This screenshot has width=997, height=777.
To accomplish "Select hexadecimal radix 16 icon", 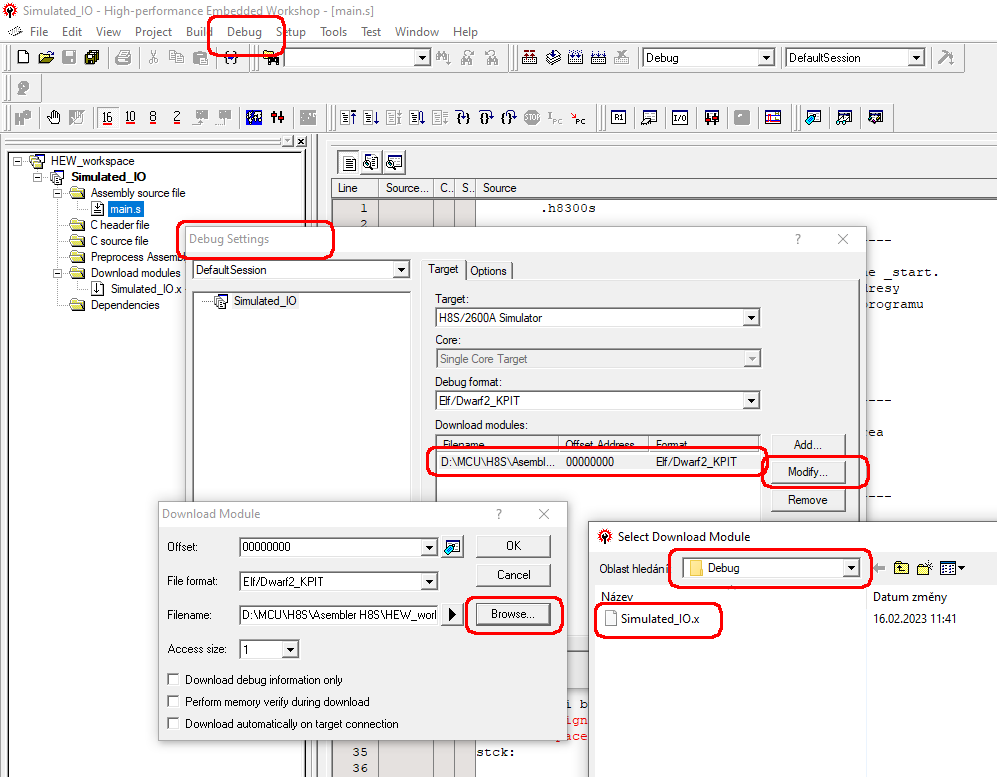I will point(107,118).
